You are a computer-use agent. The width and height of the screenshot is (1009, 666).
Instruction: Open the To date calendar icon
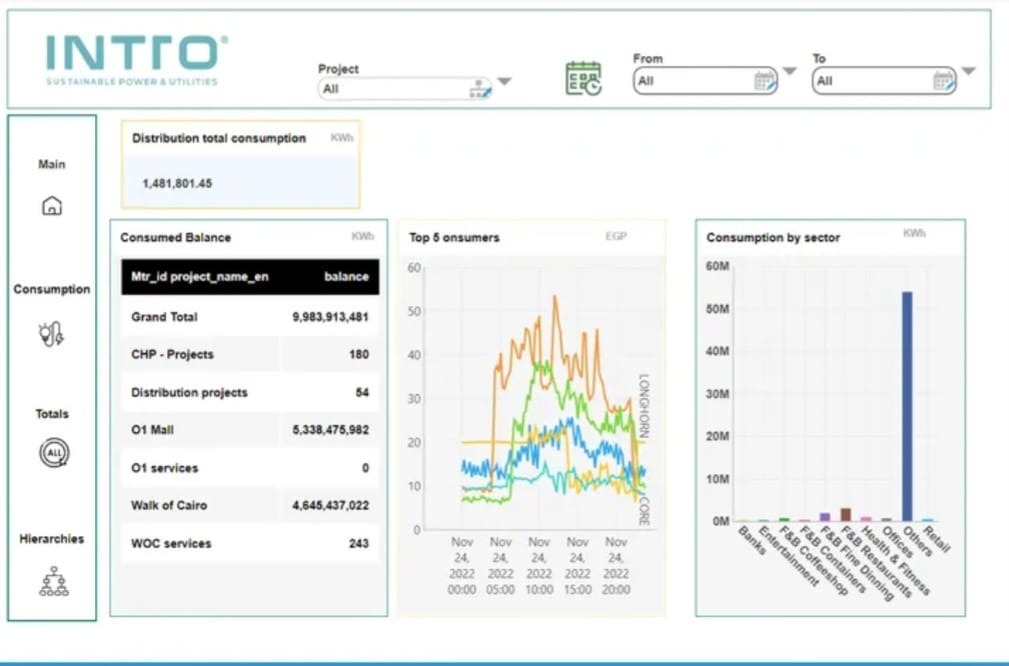pos(942,81)
